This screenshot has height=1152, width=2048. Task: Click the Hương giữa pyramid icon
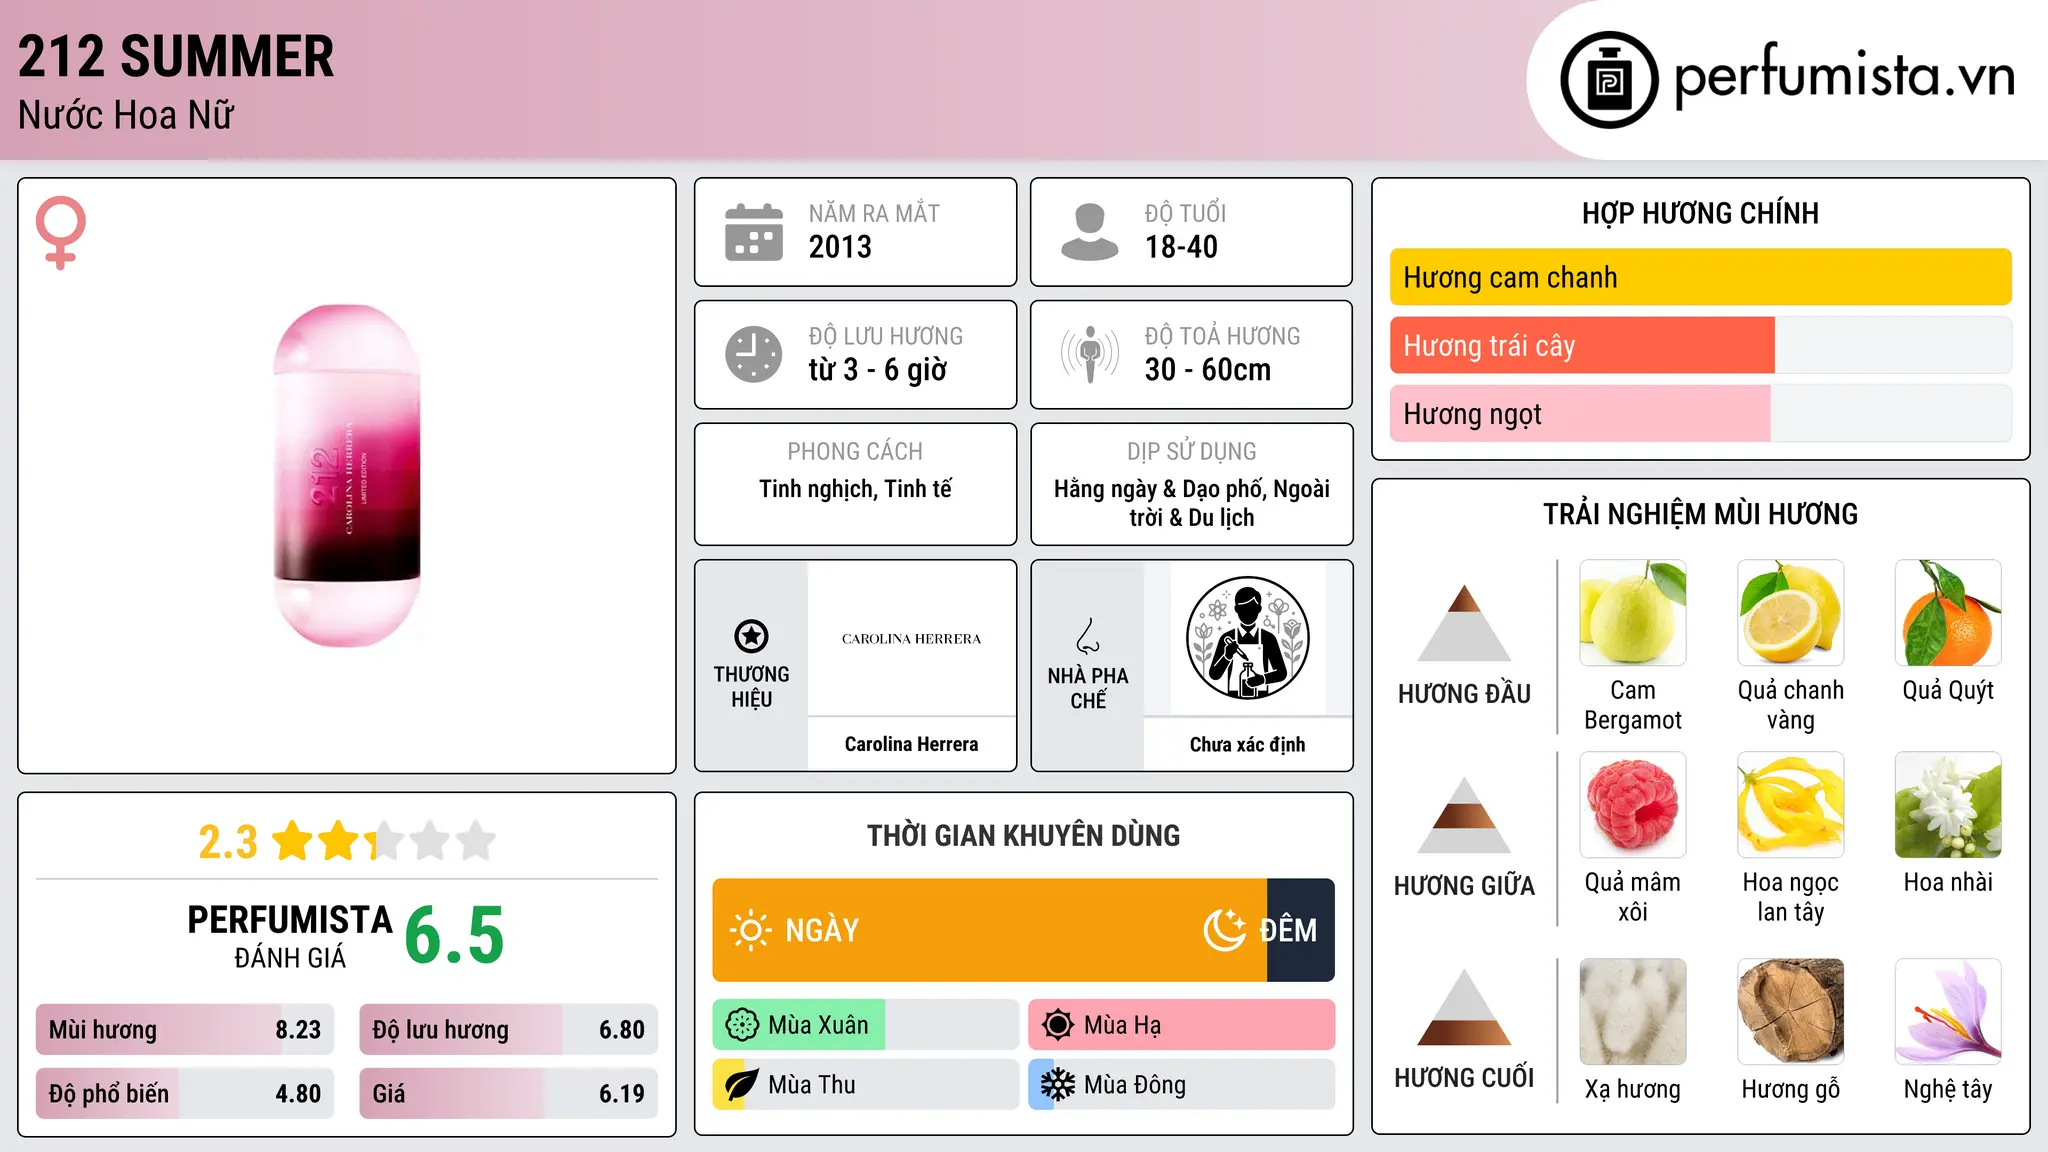(1464, 815)
